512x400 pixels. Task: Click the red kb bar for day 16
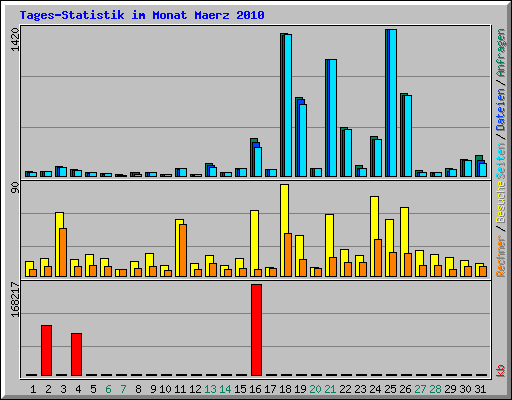tap(256, 330)
